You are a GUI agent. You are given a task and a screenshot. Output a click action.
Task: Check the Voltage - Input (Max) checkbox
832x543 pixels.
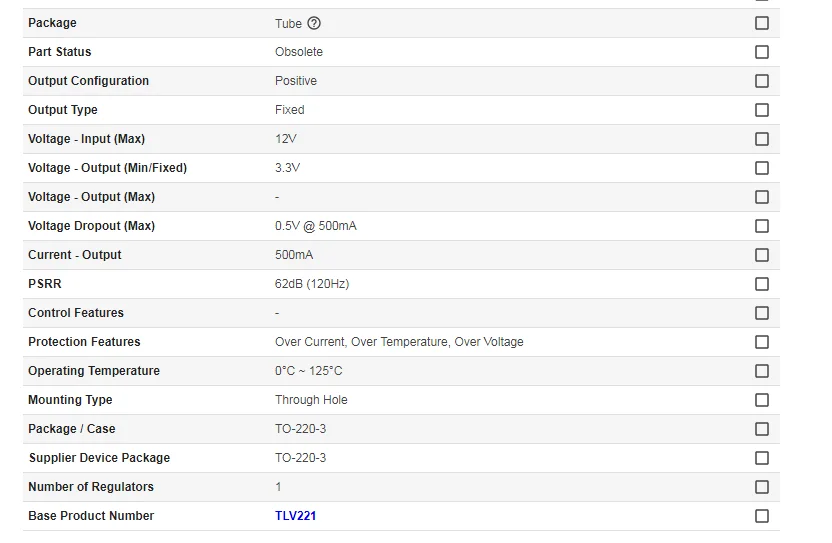point(762,139)
